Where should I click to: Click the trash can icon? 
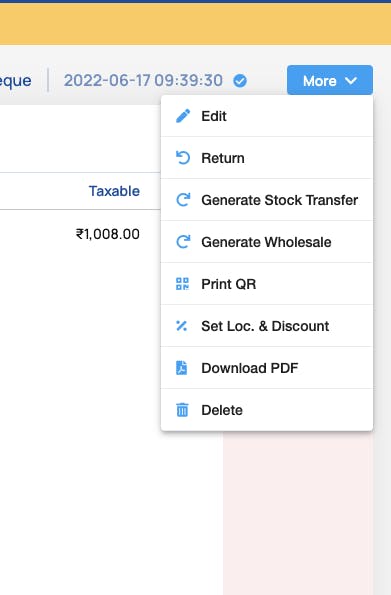point(182,410)
